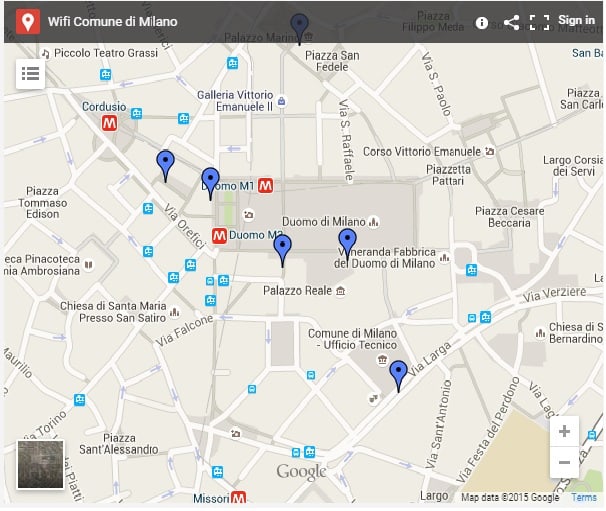This screenshot has height=511, width=606.
Task: Click the Piazza Tommaso Edison label
Action: pyautogui.click(x=43, y=203)
